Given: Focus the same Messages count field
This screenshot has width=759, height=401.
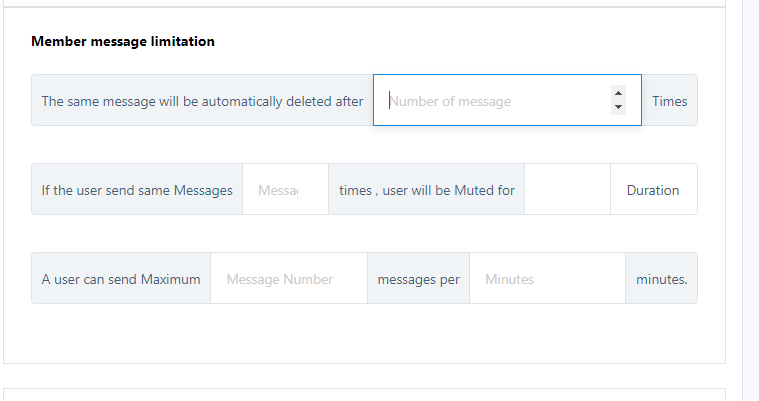Looking at the screenshot, I should pos(284,190).
